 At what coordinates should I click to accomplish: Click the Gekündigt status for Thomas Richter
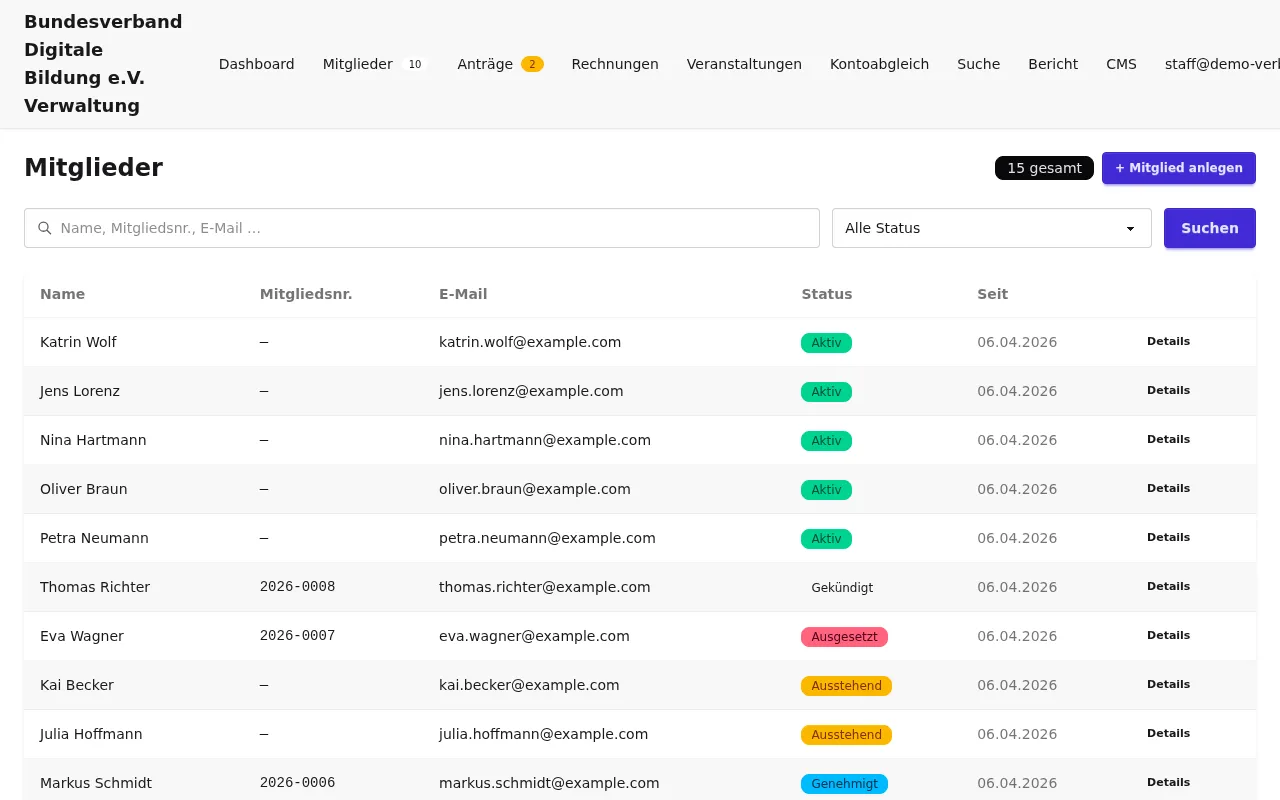[842, 588]
